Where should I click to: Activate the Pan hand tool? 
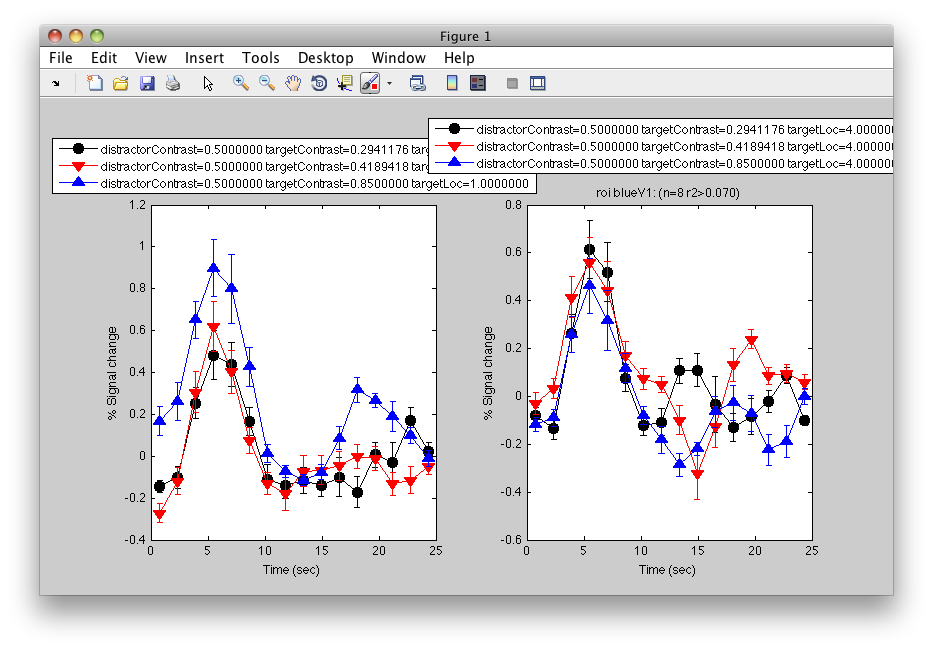[293, 83]
